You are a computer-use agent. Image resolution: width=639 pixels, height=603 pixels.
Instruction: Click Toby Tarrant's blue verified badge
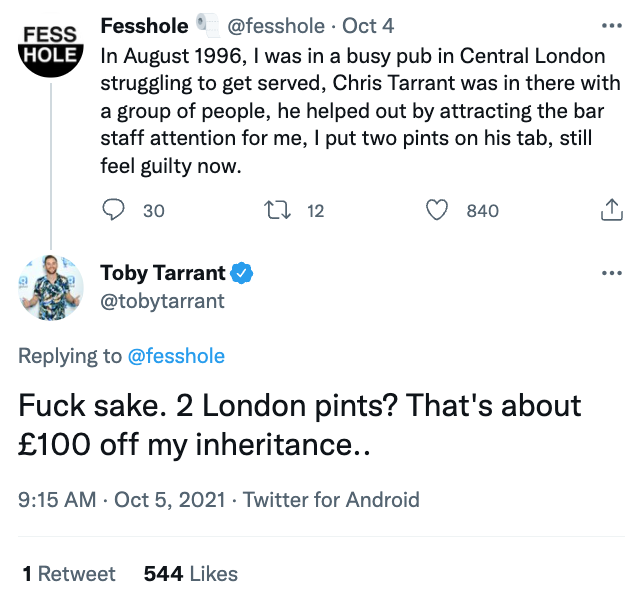pyautogui.click(x=242, y=273)
